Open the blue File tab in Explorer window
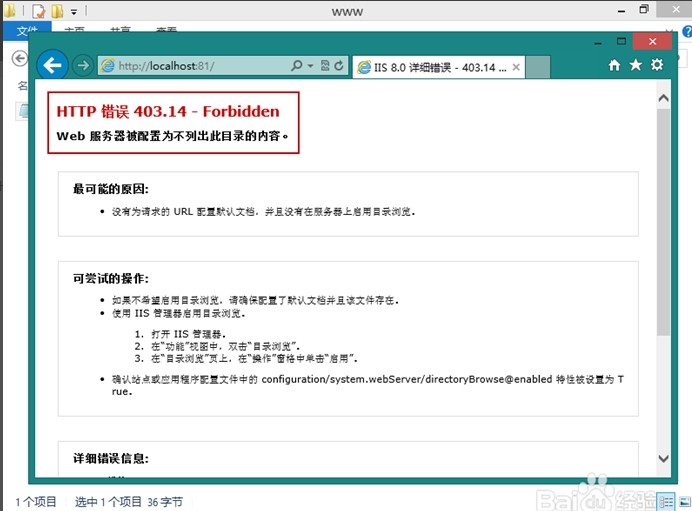 (x=27, y=31)
